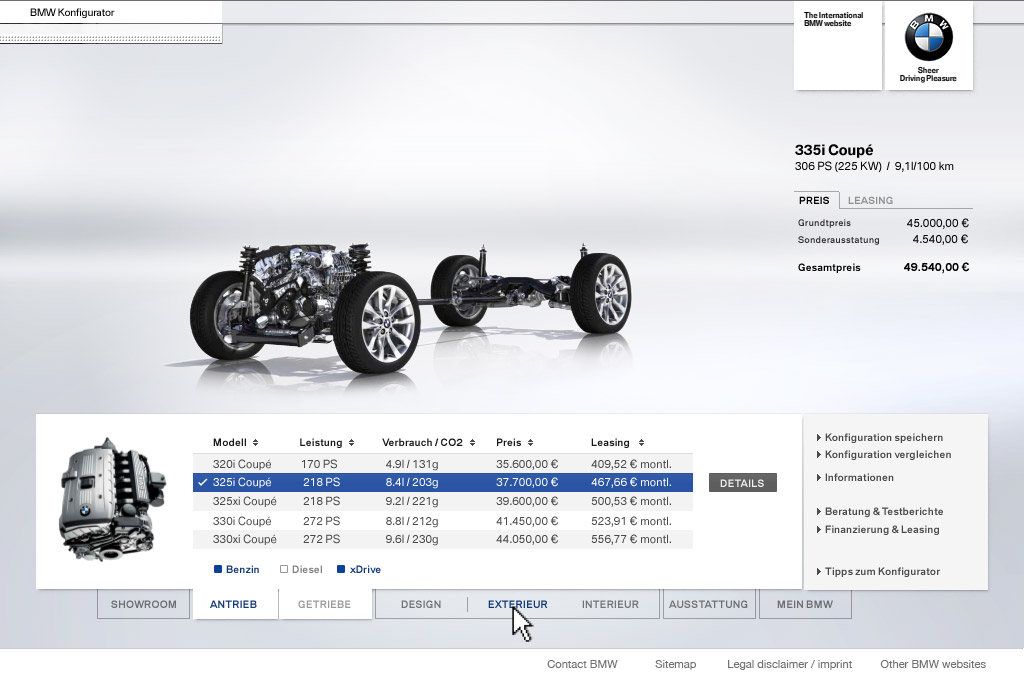
Task: Open the DESIGN tab
Action: (421, 604)
